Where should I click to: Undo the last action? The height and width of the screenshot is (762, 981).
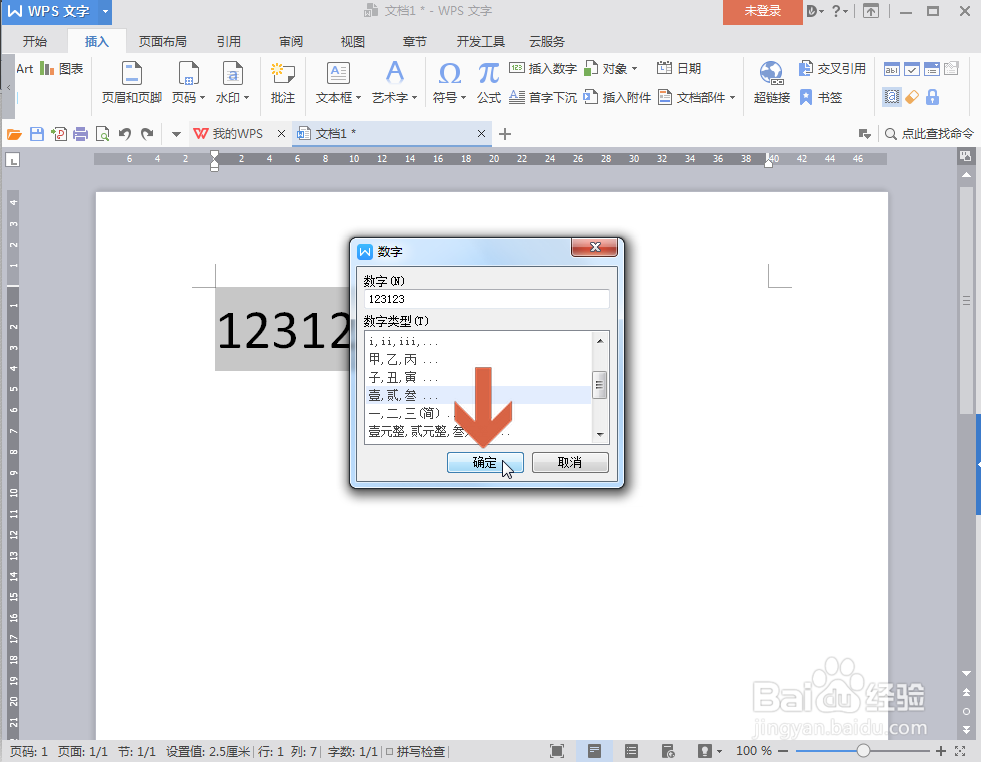(x=125, y=134)
